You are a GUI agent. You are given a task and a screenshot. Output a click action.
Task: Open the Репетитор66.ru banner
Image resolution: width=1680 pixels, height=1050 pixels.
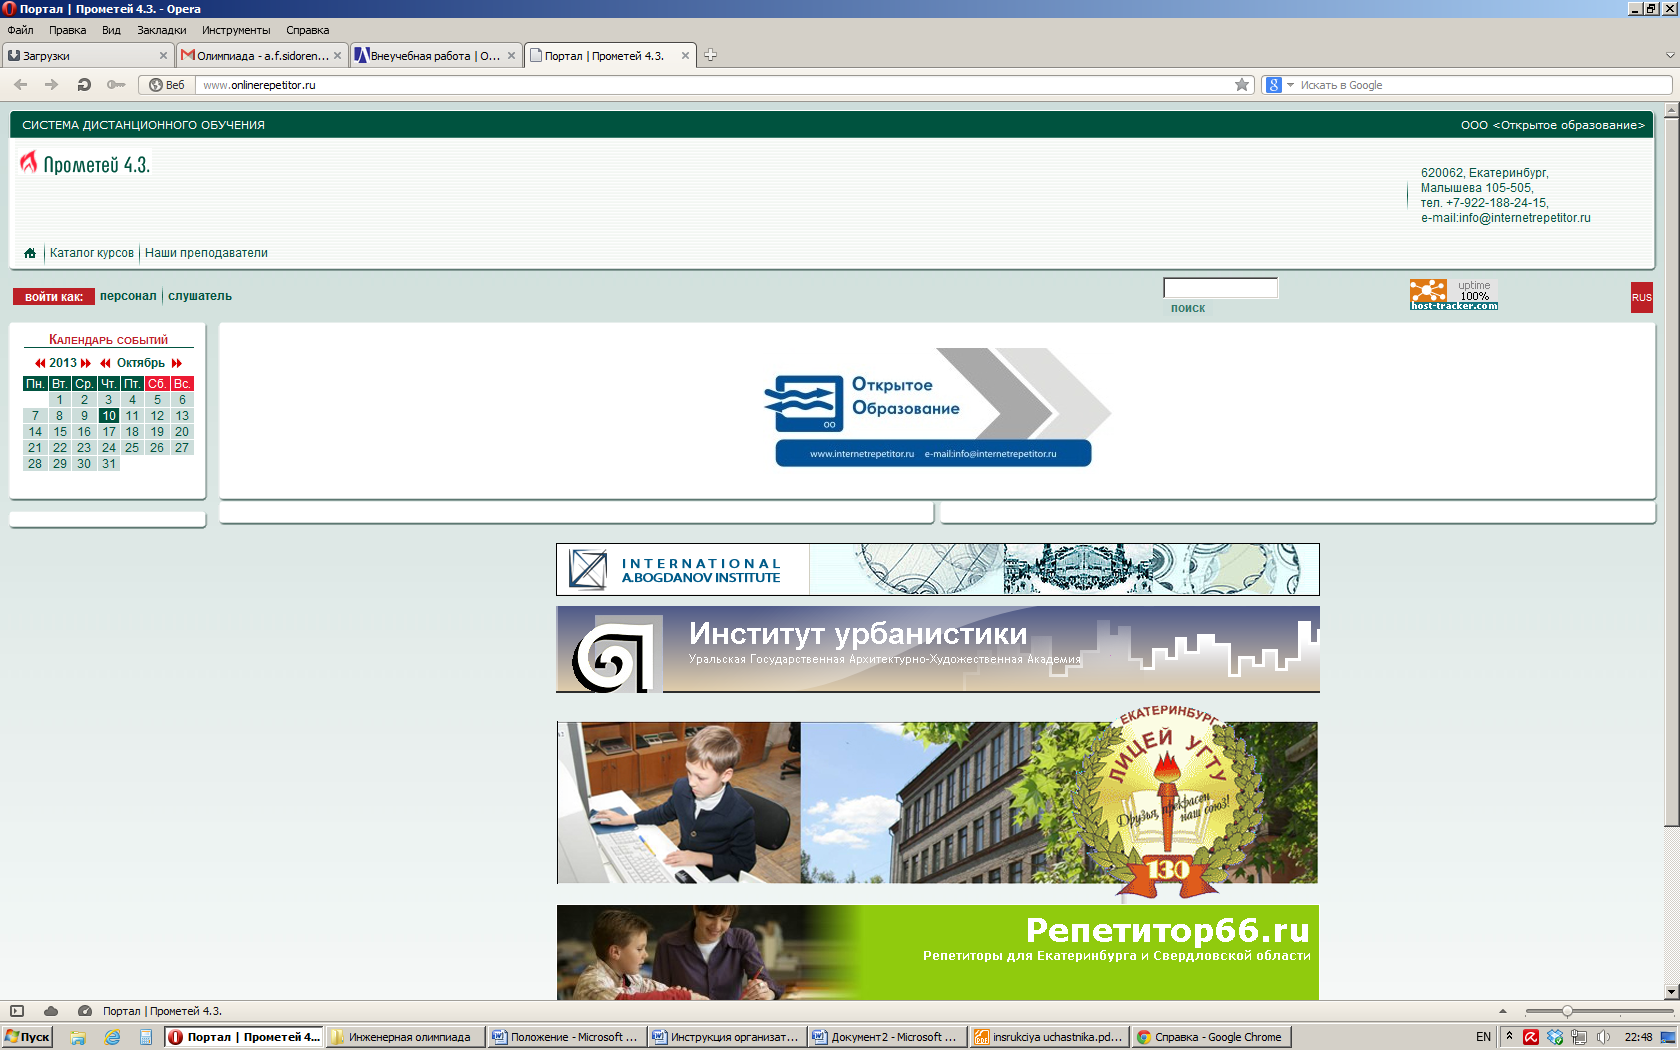coord(938,952)
